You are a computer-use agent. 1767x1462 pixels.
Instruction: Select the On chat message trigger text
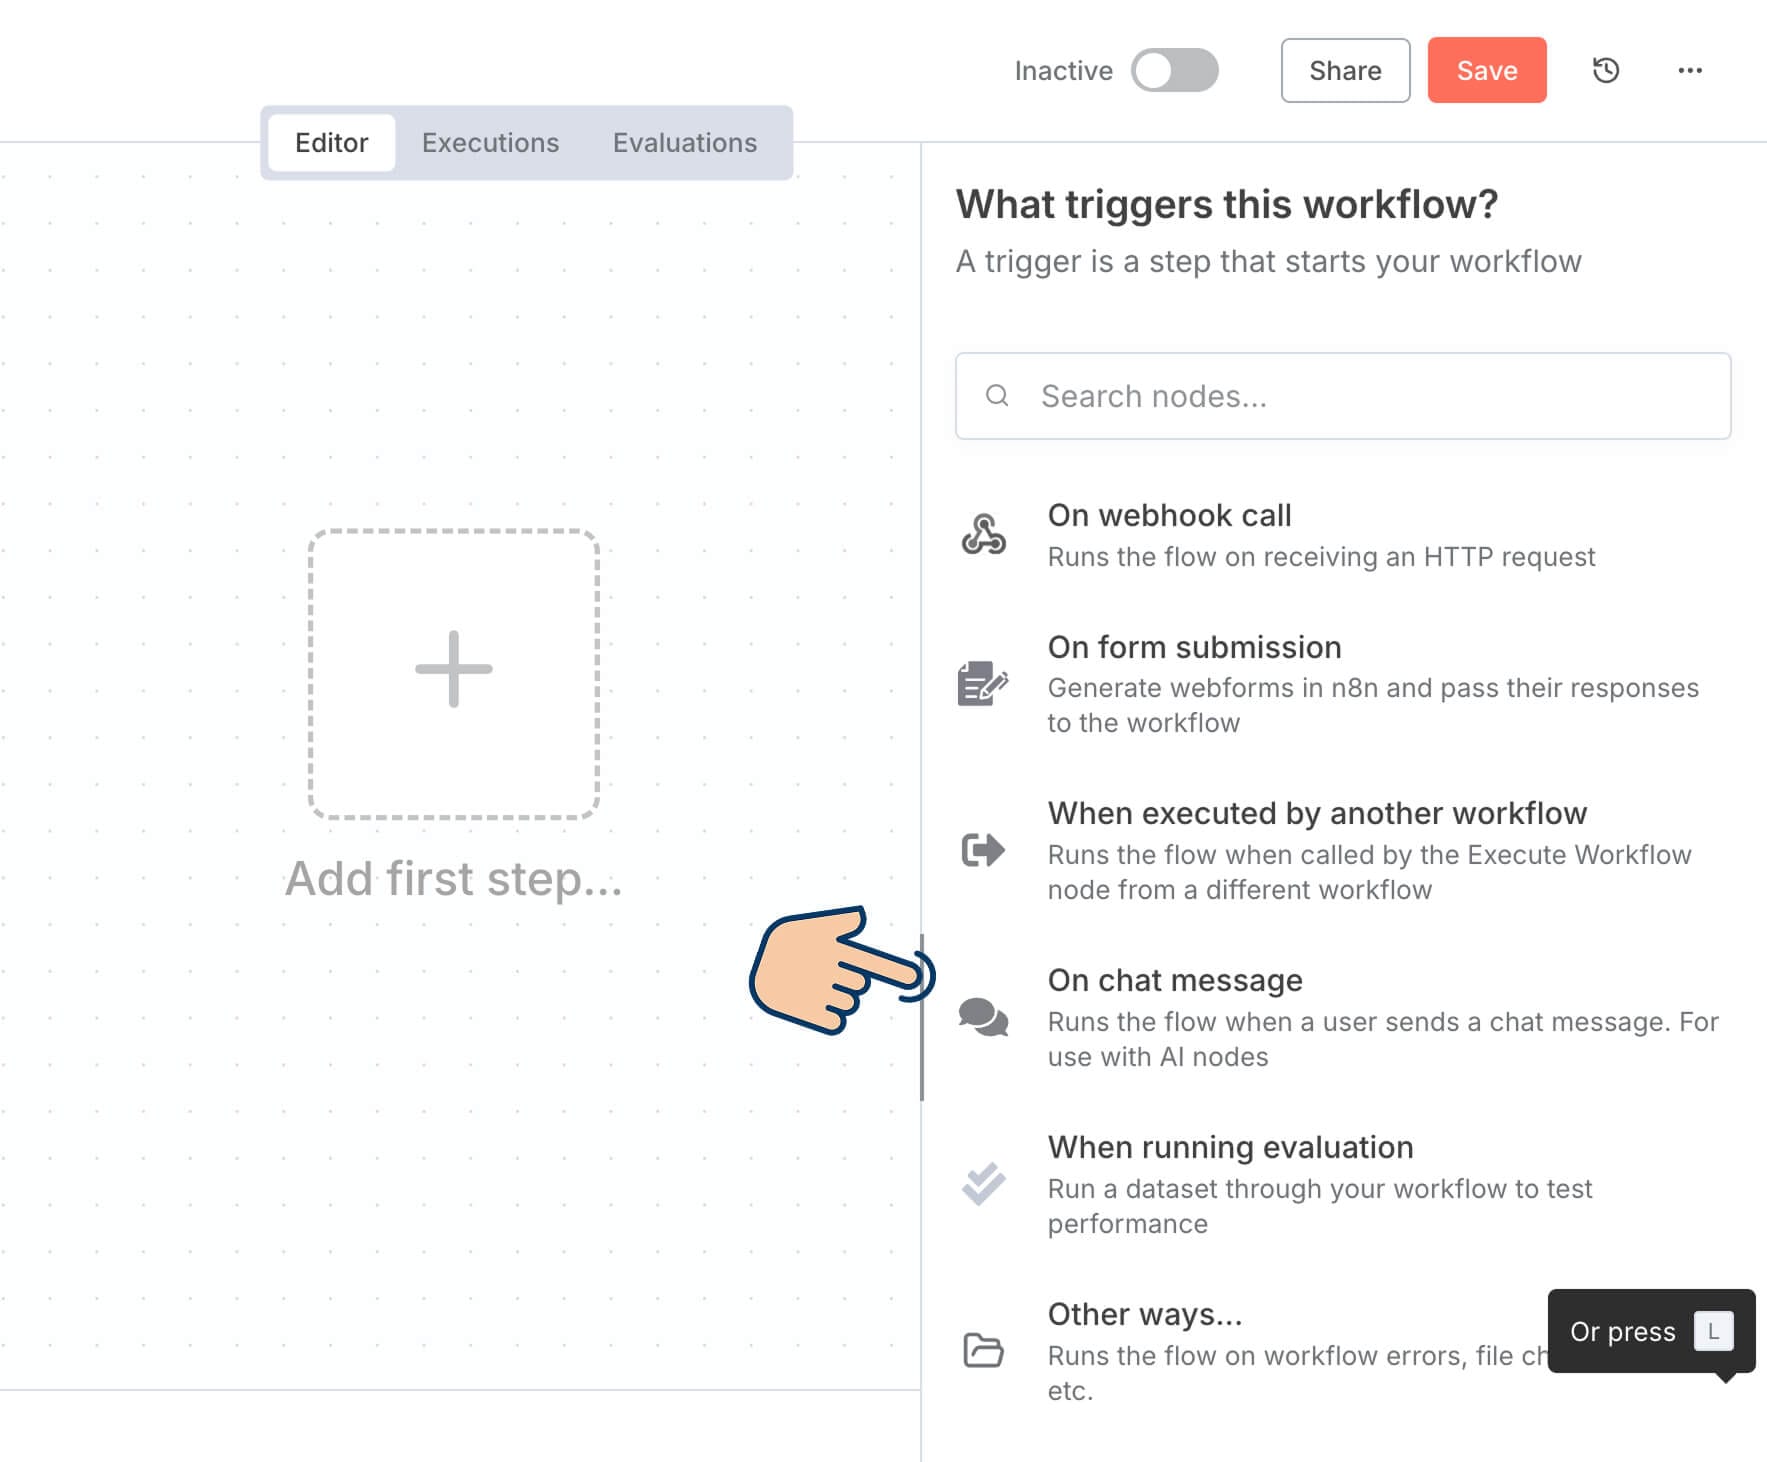[1175, 980]
